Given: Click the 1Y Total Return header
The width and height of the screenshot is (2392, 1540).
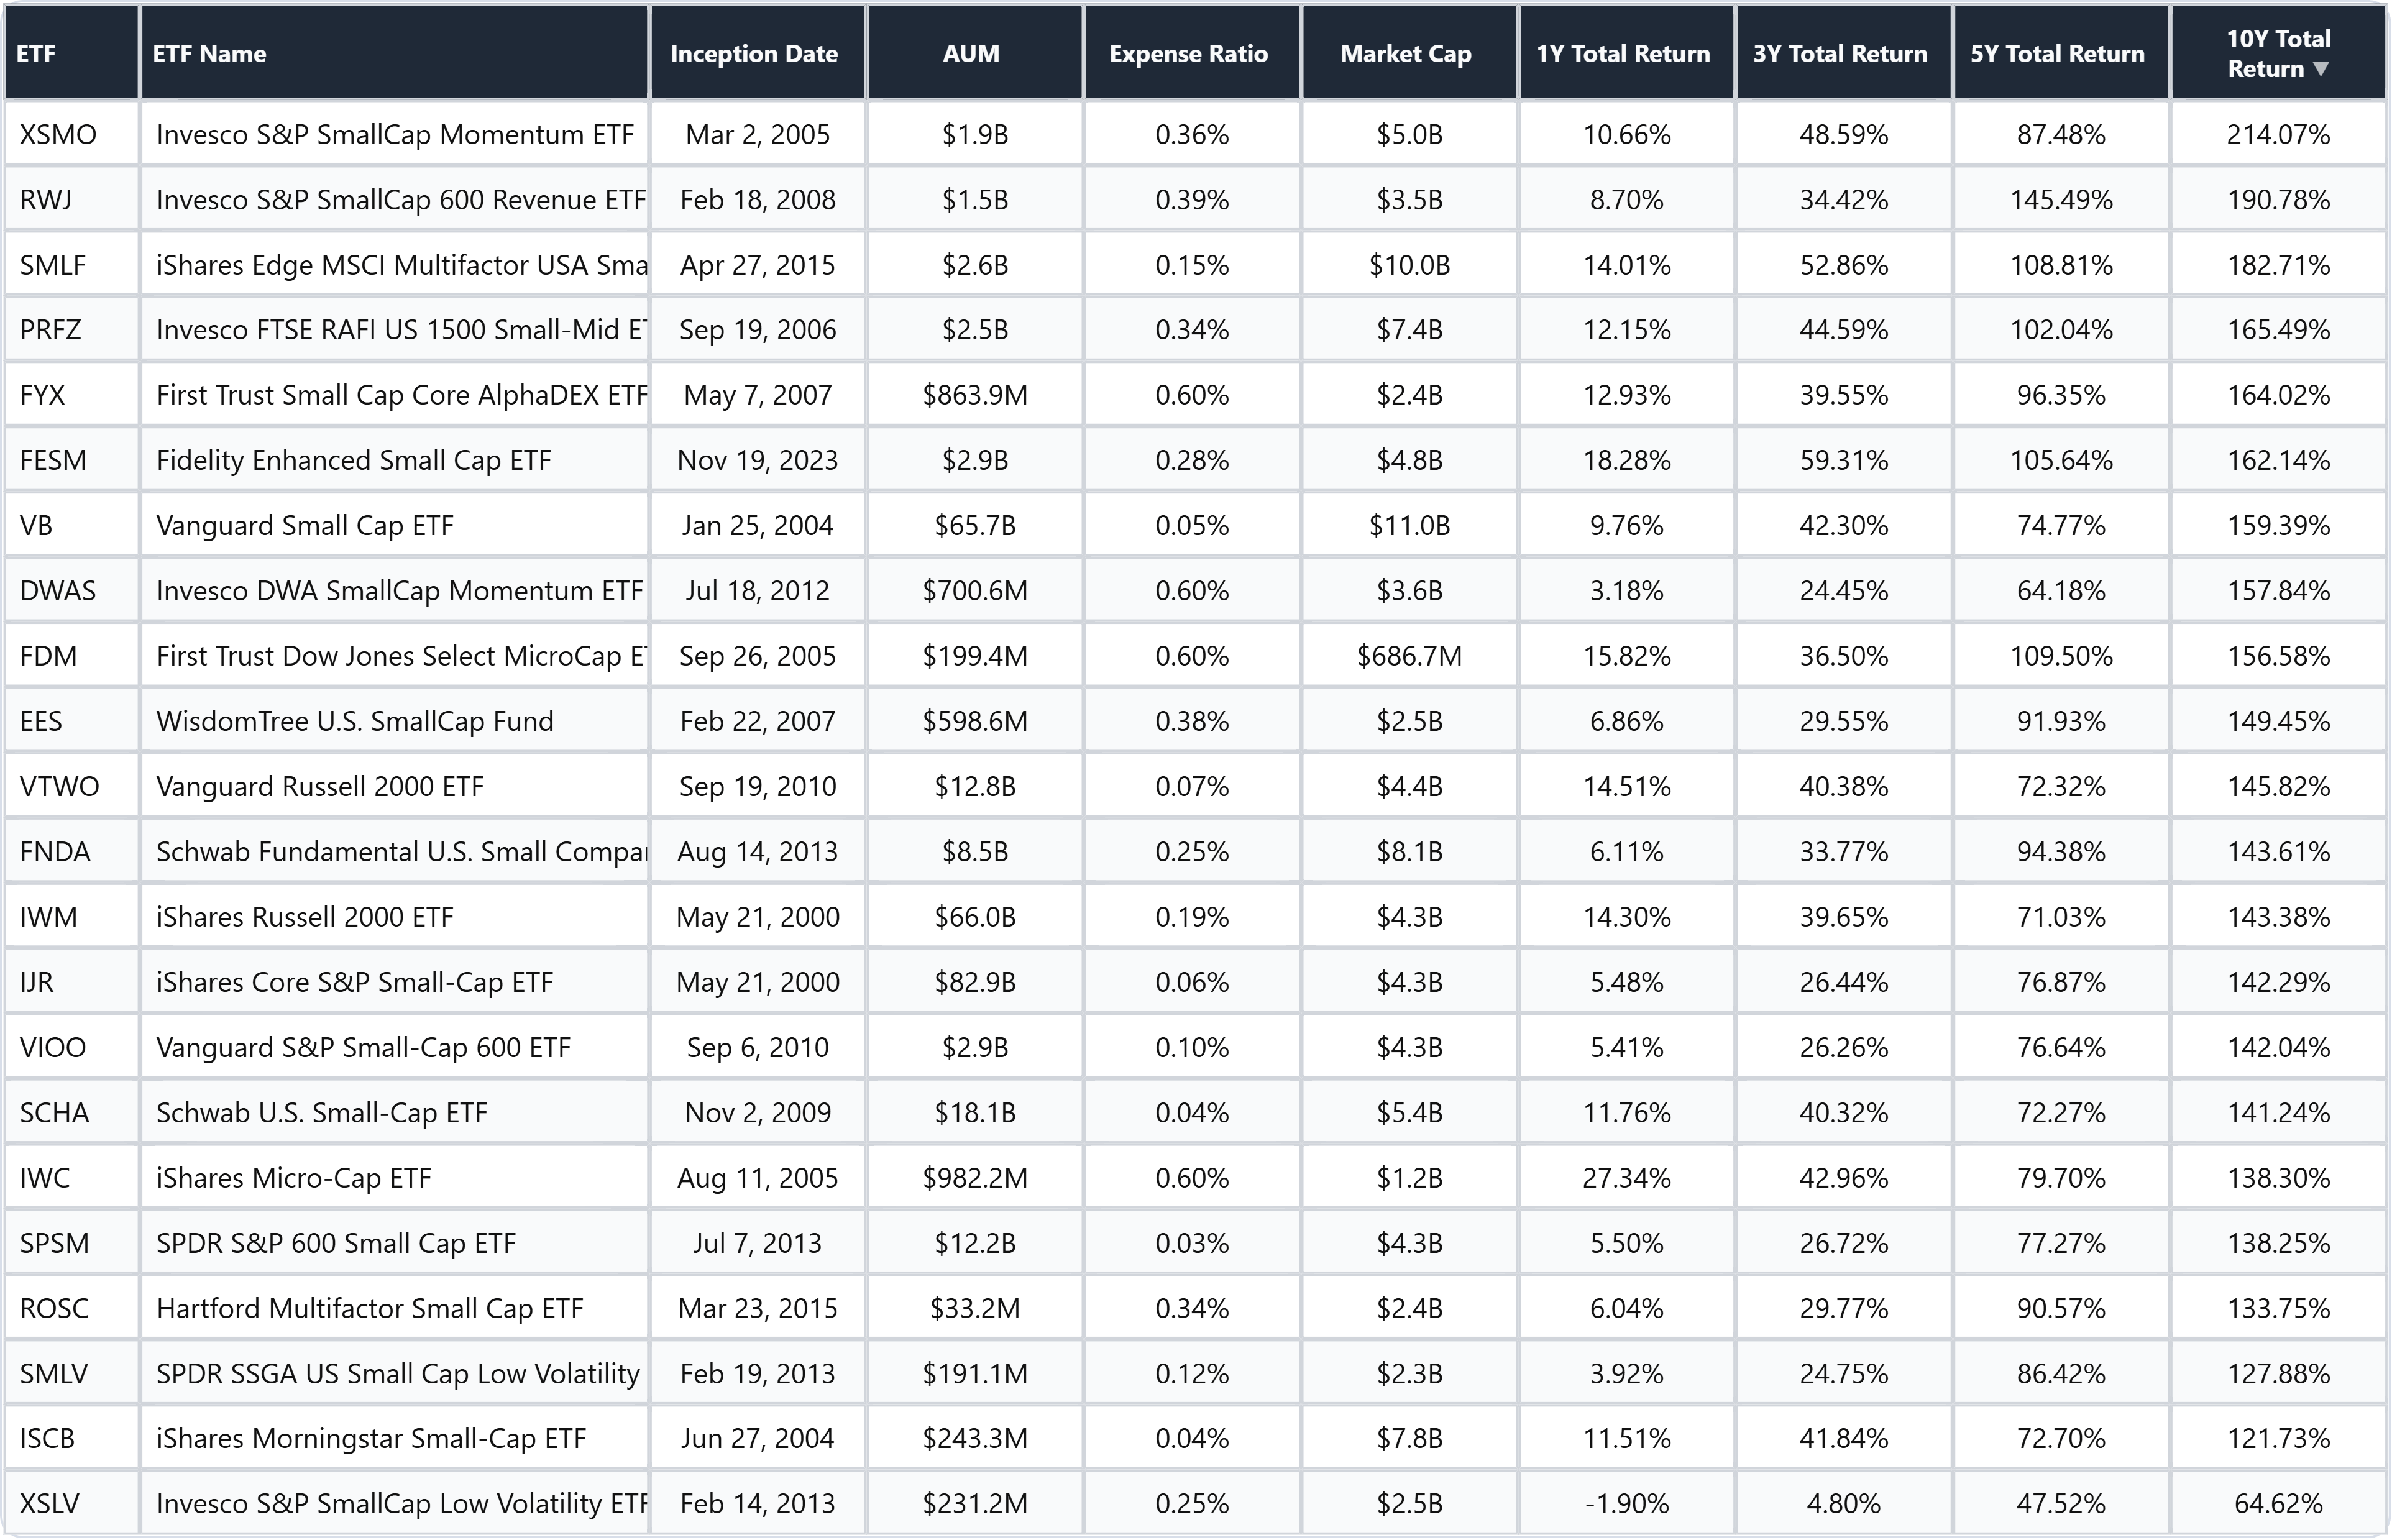Looking at the screenshot, I should point(1623,54).
